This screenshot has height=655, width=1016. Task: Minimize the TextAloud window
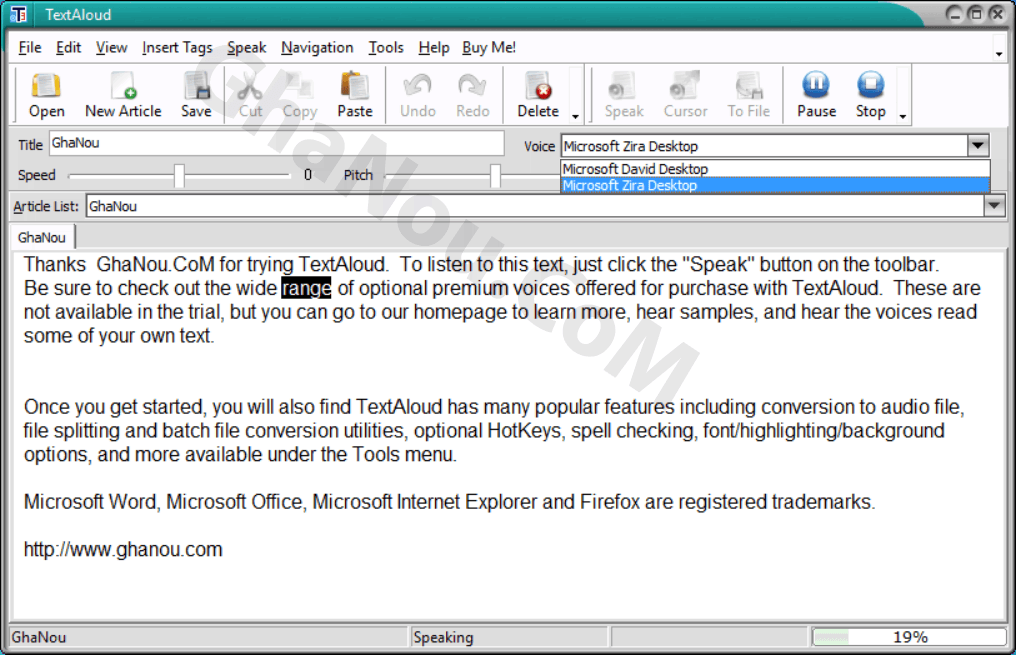tap(954, 14)
